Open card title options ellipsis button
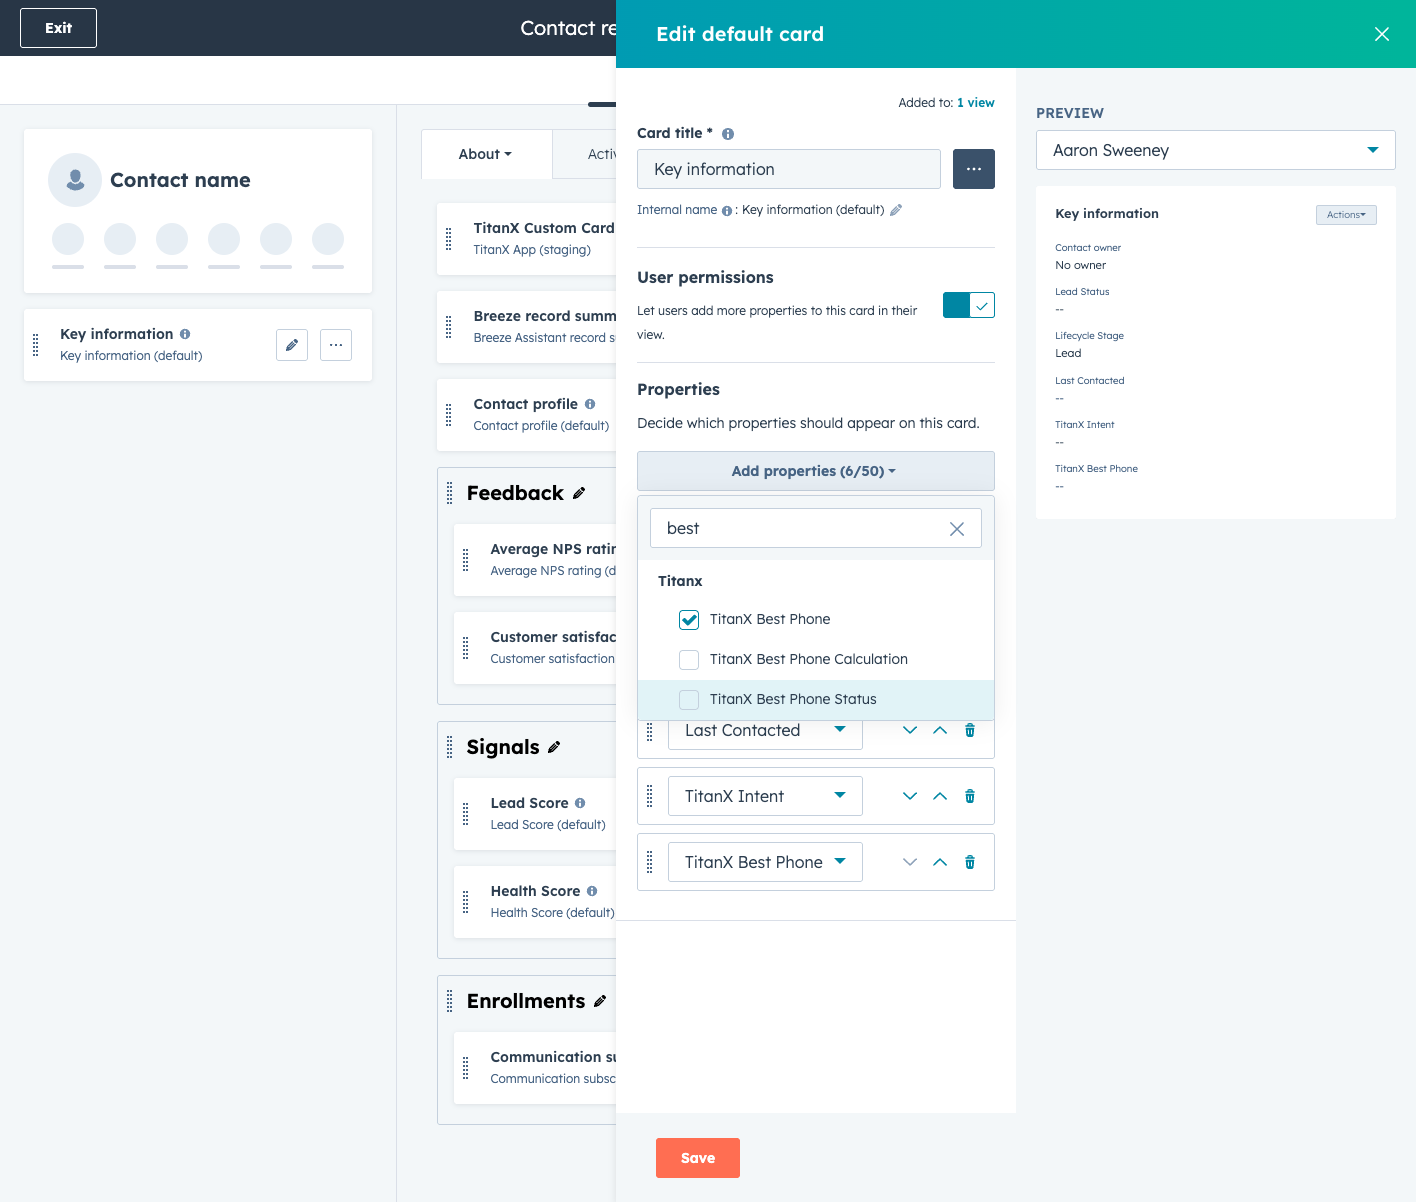The image size is (1416, 1202). pyautogui.click(x=974, y=169)
